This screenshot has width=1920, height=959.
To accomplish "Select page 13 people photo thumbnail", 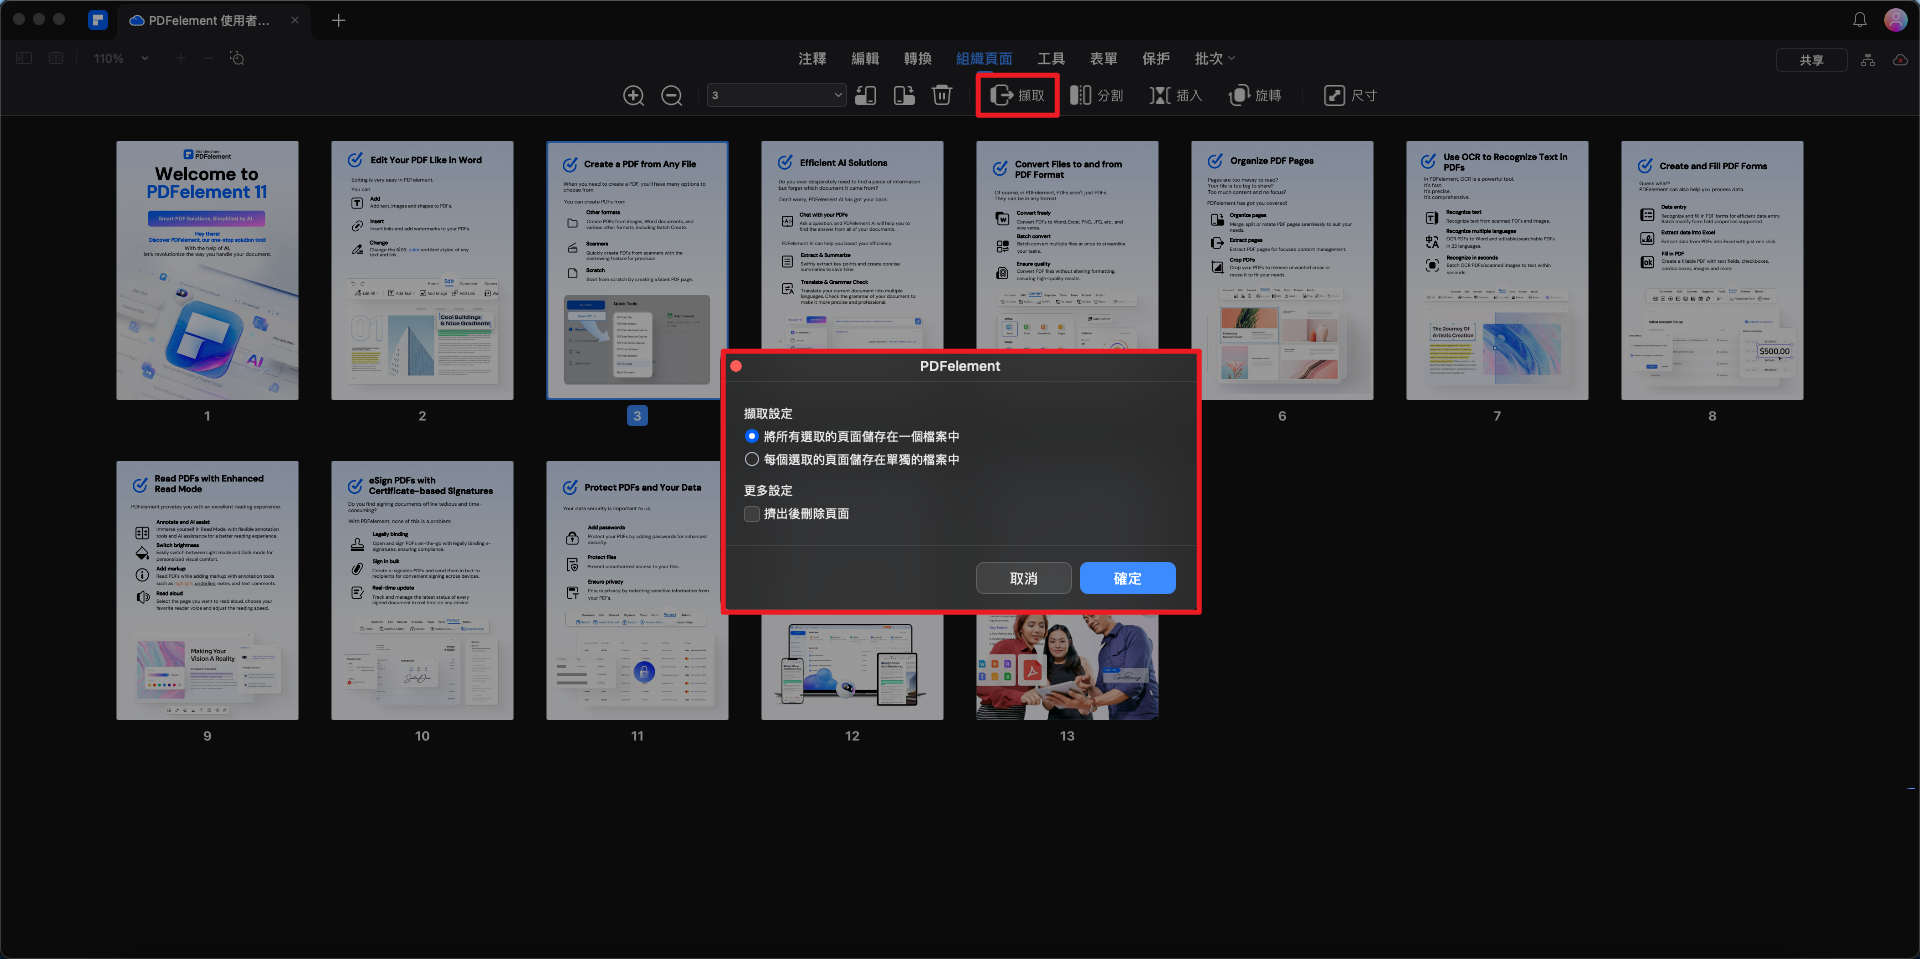I will pyautogui.click(x=1067, y=667).
